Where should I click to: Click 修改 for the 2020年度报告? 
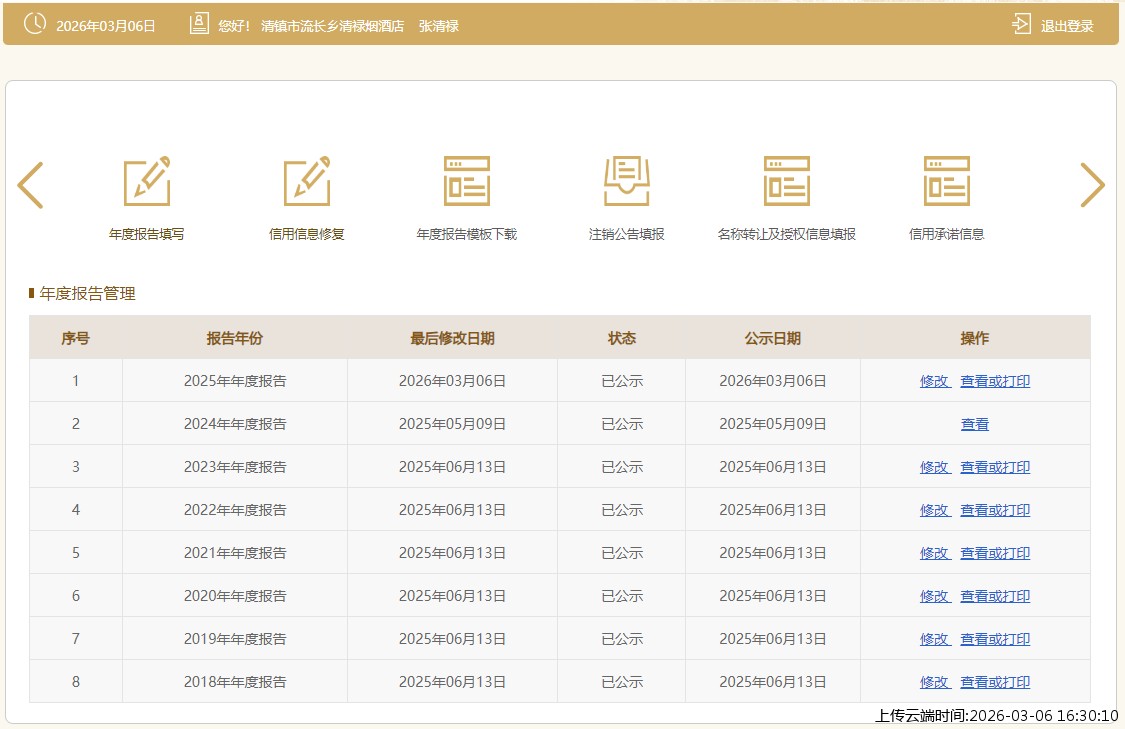click(x=935, y=596)
